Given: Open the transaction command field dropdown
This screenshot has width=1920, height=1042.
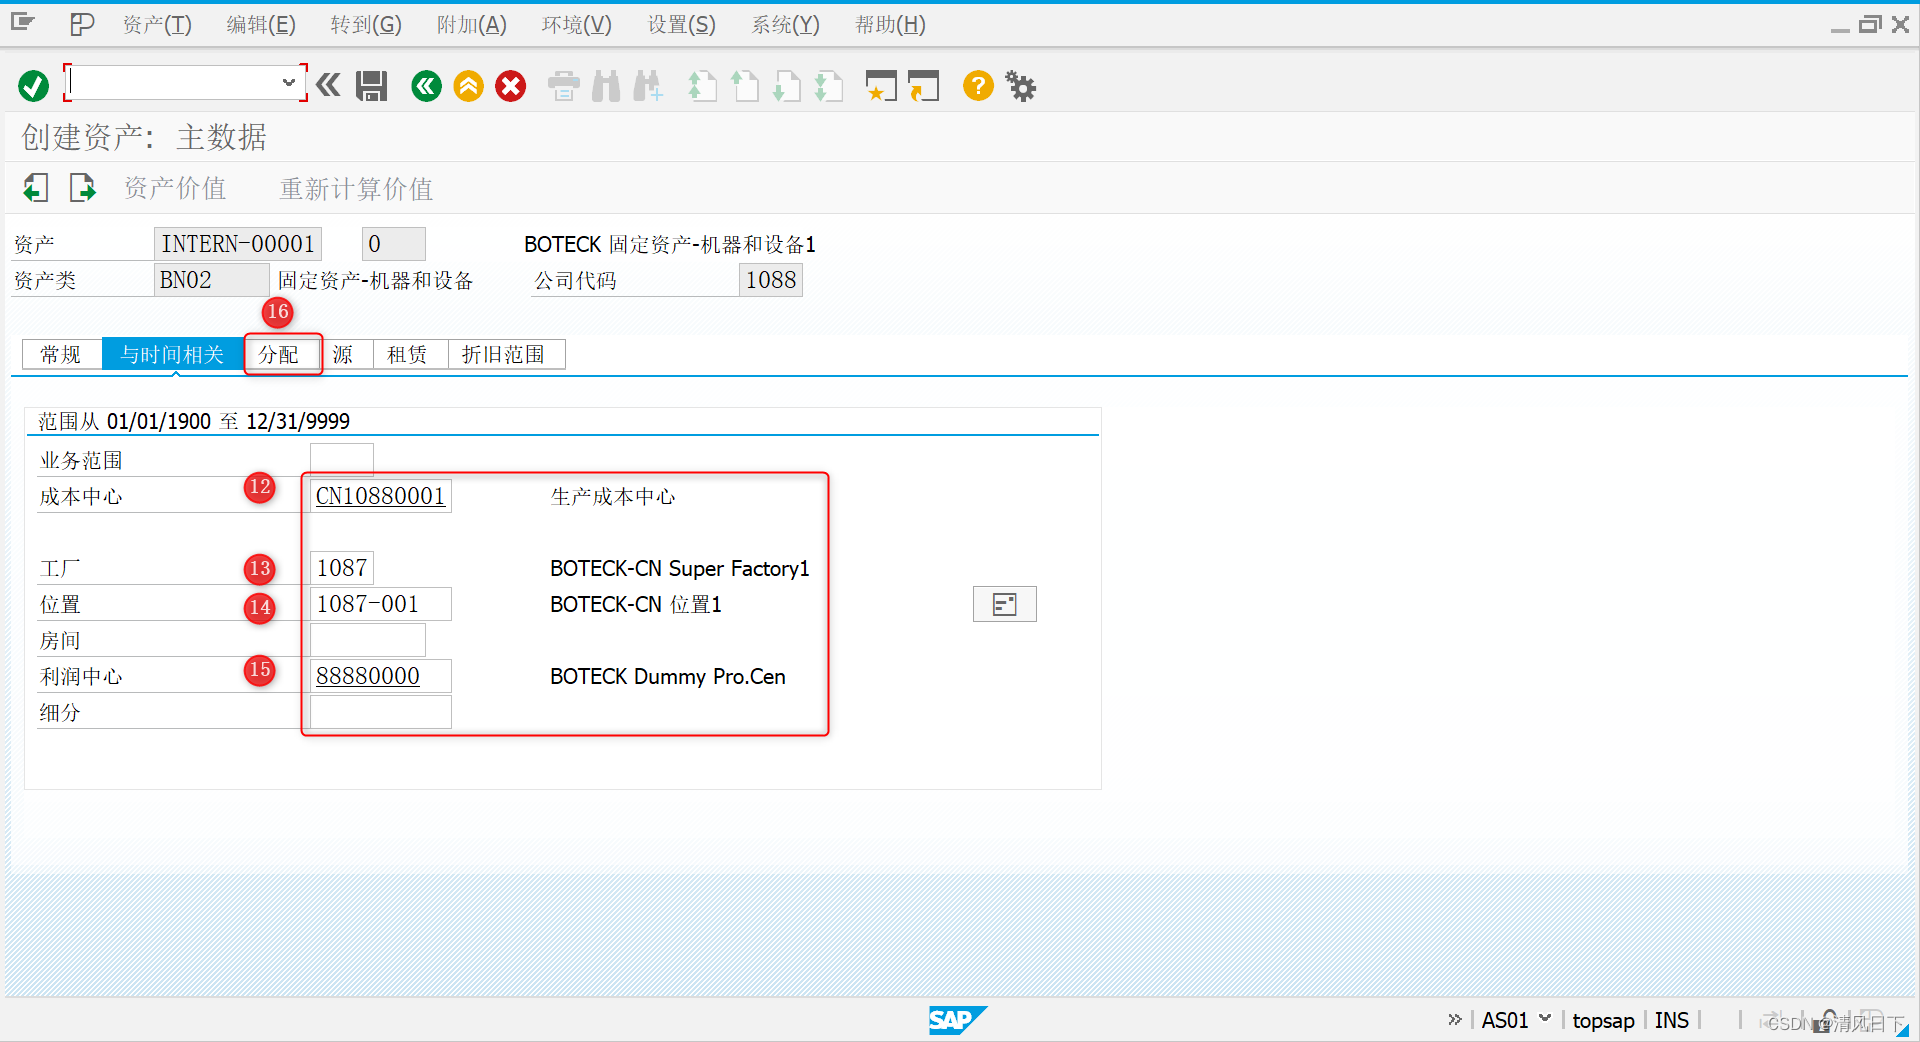Looking at the screenshot, I should click(x=288, y=83).
